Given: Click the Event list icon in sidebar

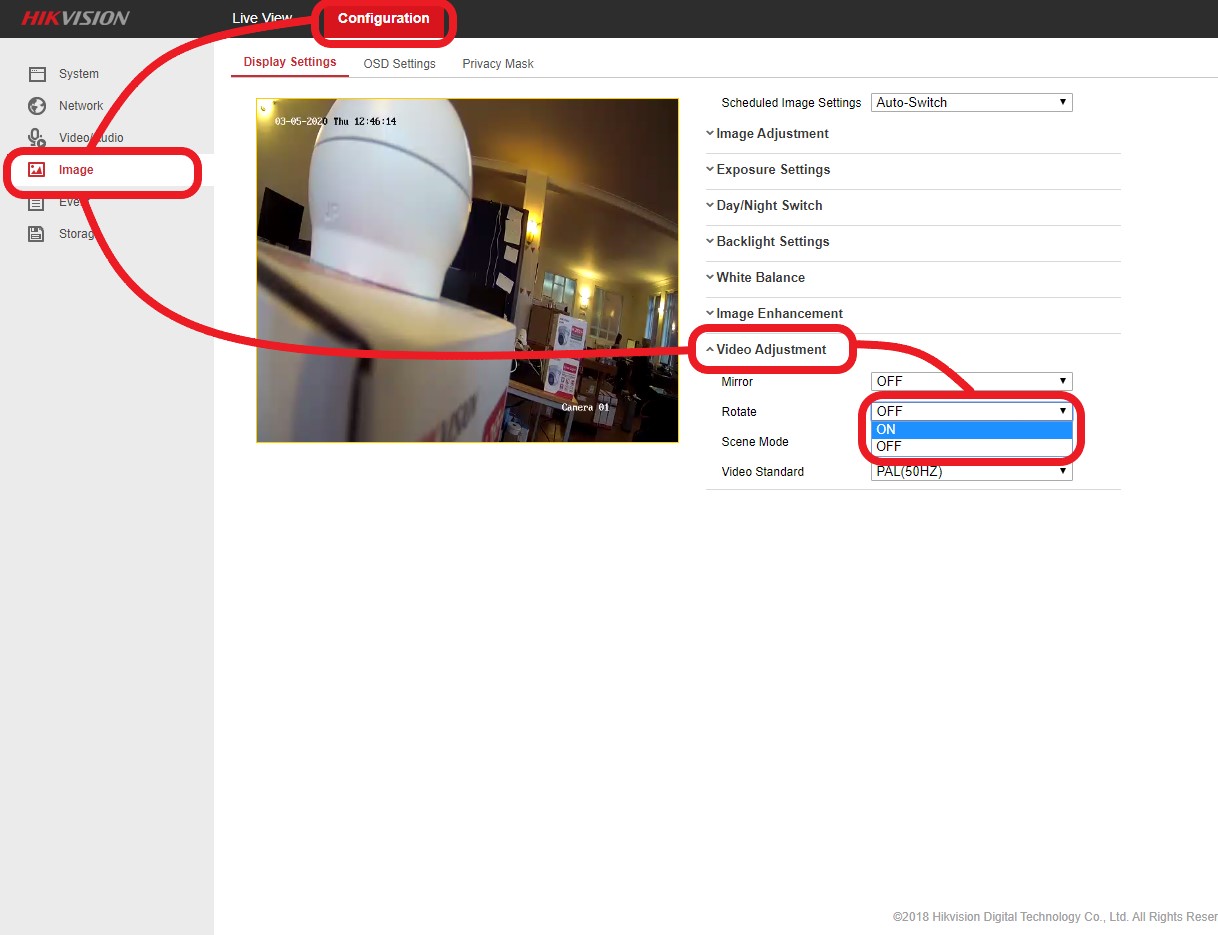Looking at the screenshot, I should click(x=37, y=203).
